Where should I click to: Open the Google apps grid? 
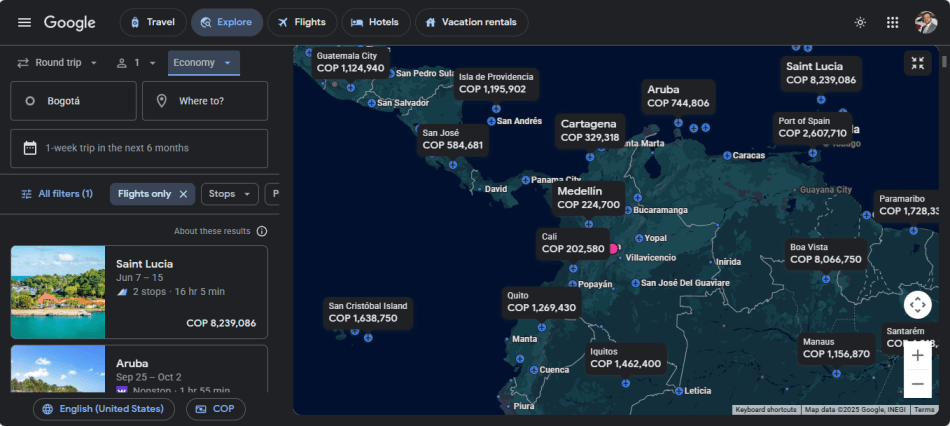[x=893, y=22]
